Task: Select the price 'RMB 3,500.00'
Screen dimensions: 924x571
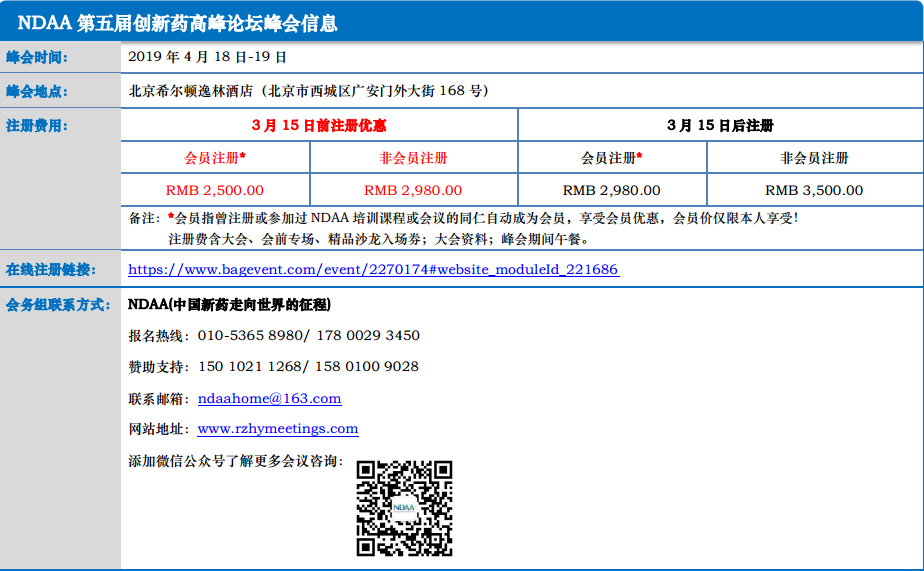Action: click(x=814, y=190)
